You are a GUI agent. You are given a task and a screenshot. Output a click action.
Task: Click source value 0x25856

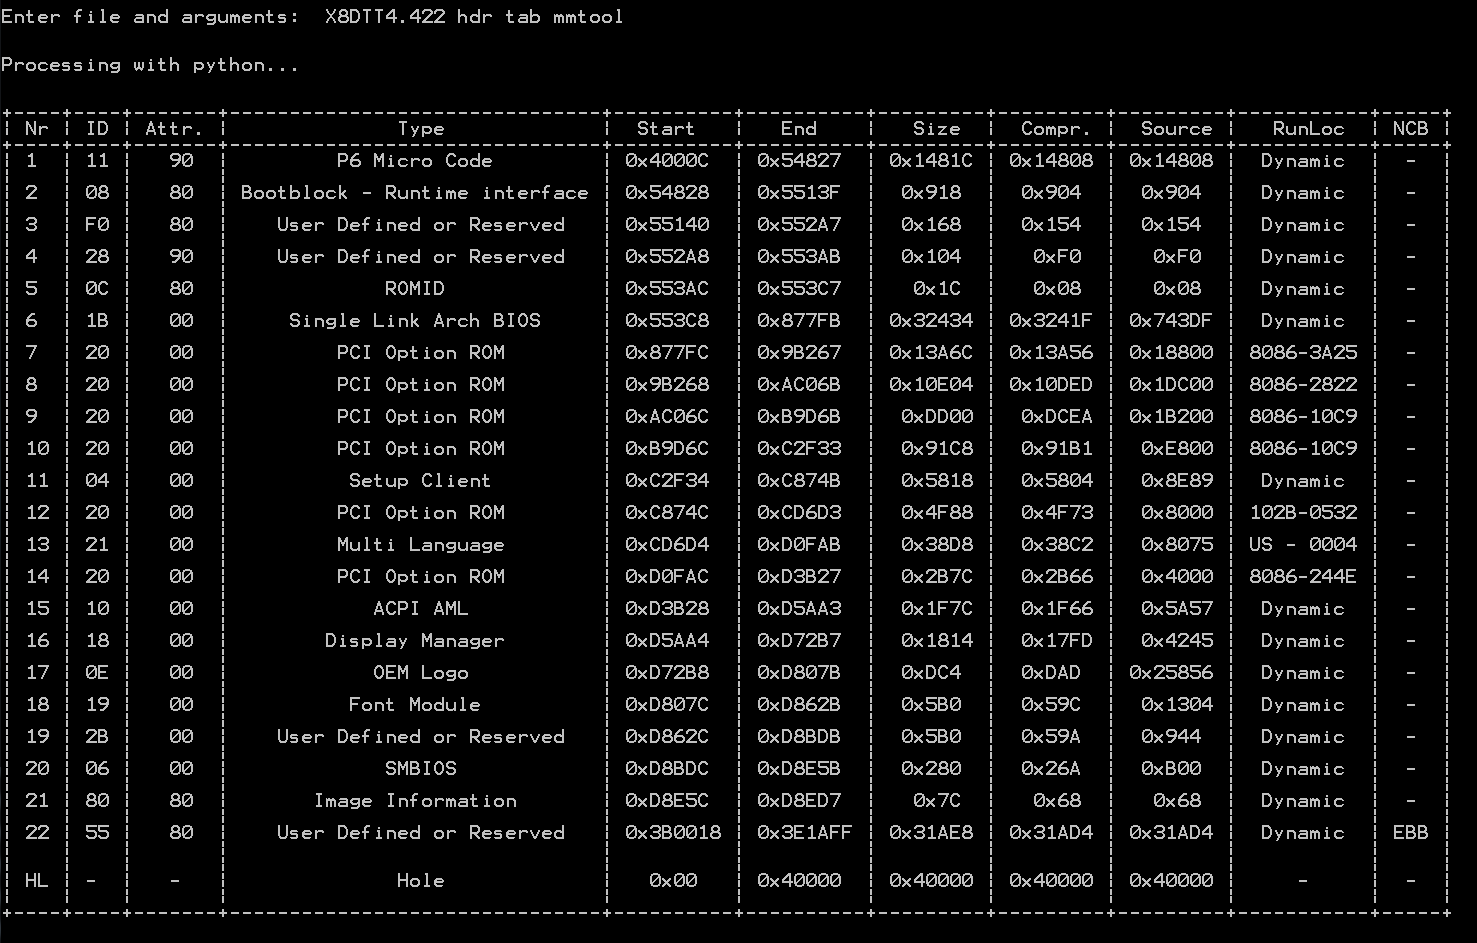pos(1170,672)
